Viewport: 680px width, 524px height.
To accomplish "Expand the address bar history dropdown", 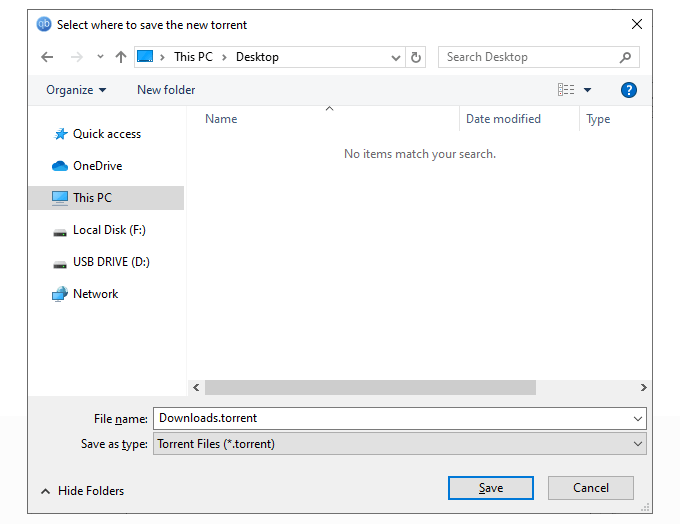I will point(396,57).
